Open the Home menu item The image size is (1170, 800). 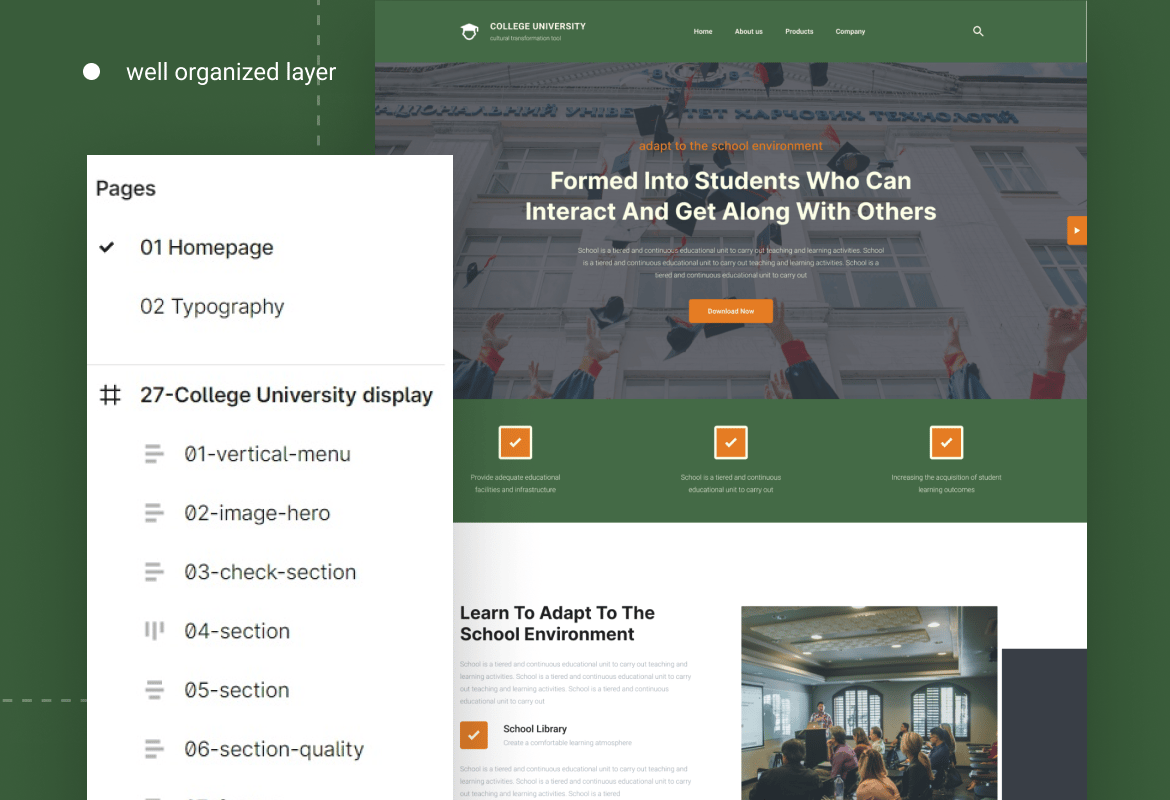703,31
